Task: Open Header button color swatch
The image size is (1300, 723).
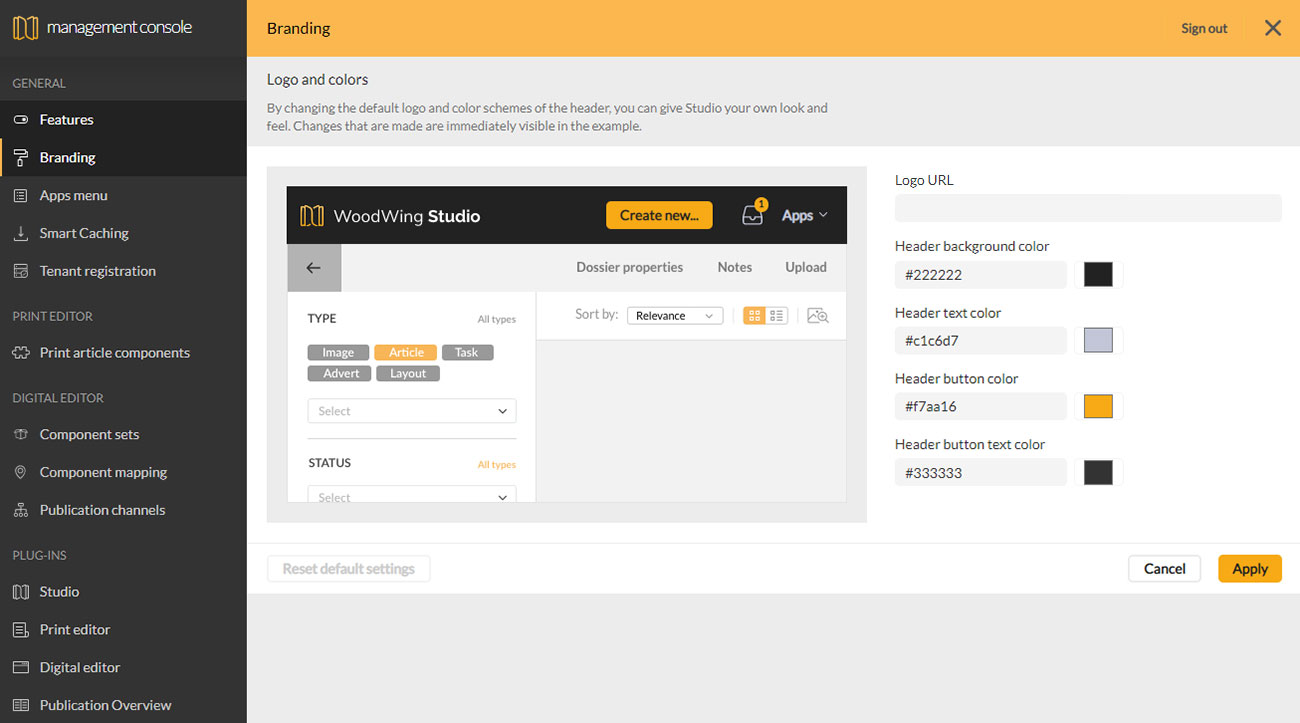Action: click(1098, 407)
